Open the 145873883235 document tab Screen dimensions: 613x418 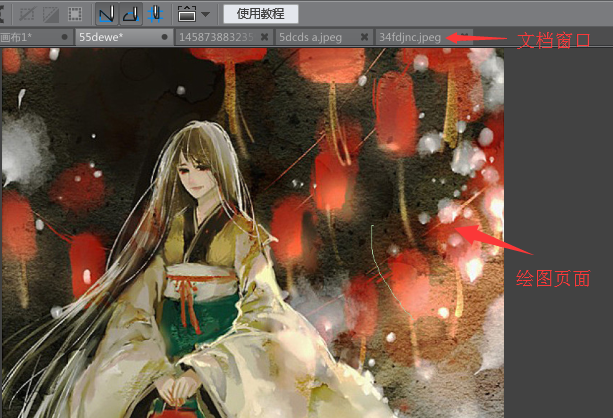click(215, 37)
